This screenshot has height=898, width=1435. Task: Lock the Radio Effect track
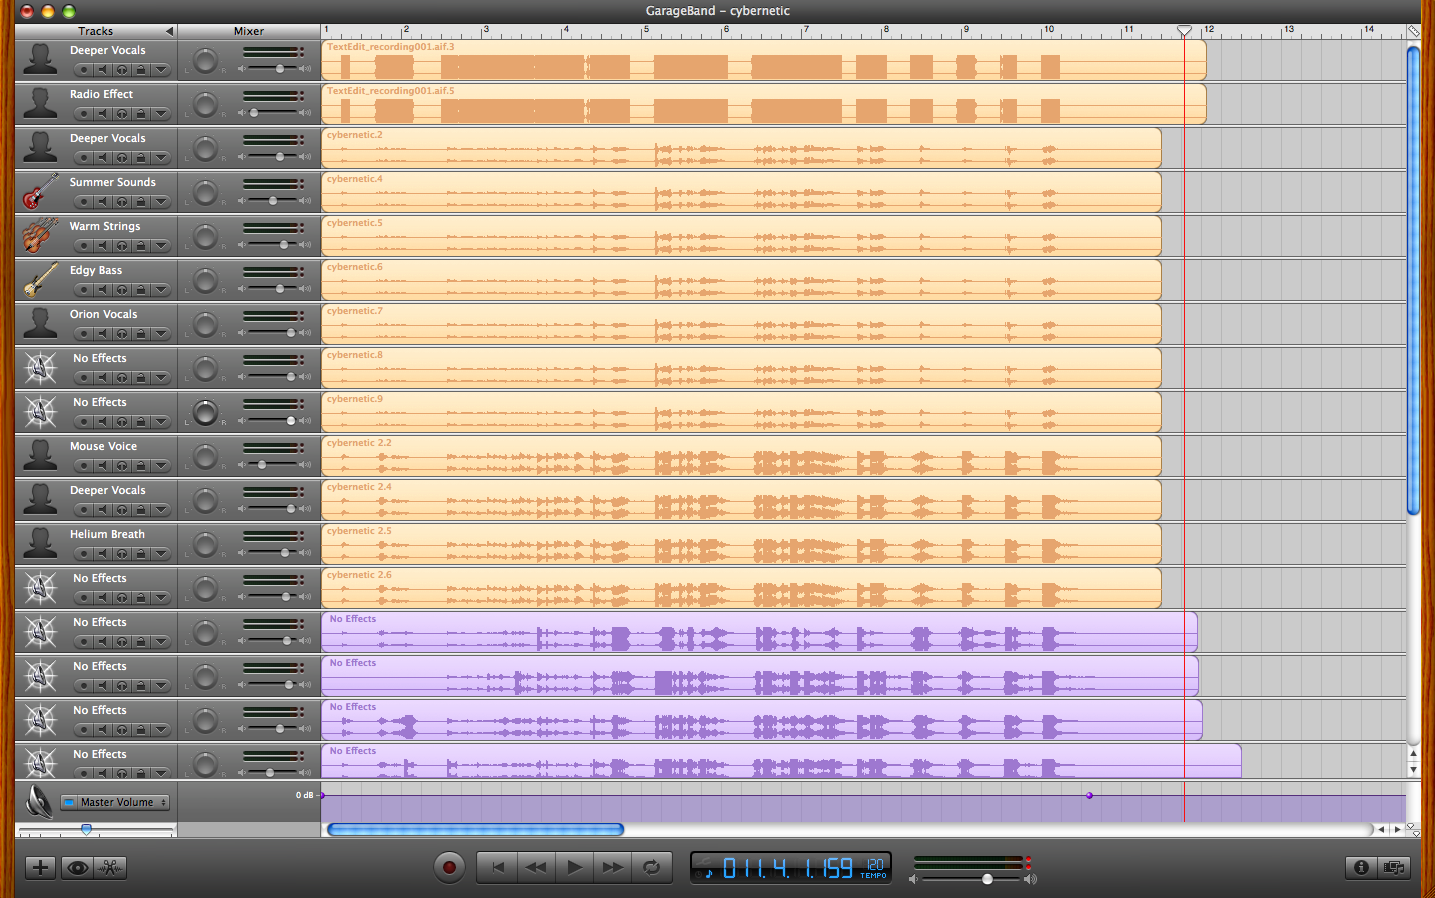tap(141, 114)
